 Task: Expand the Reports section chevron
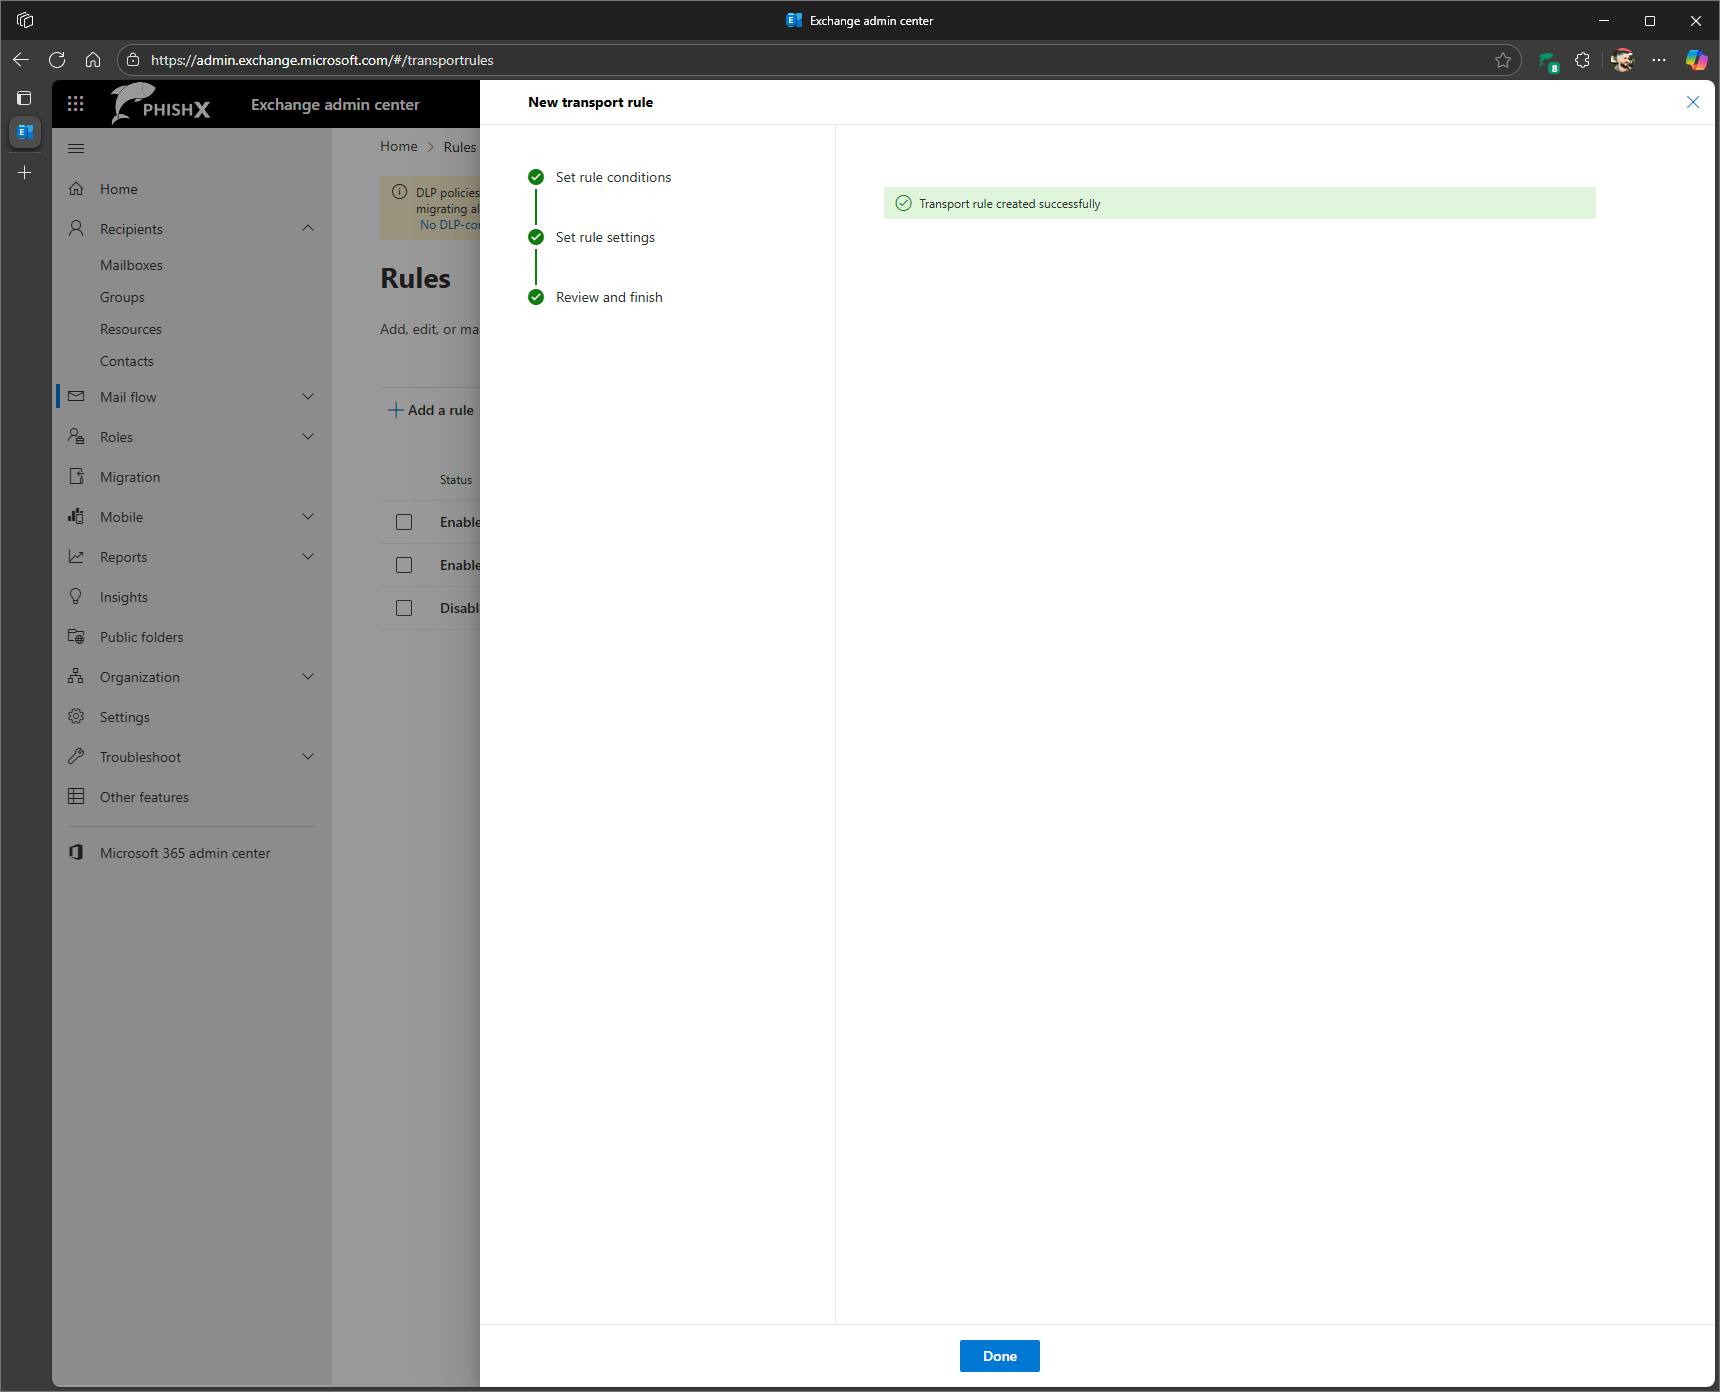click(308, 557)
